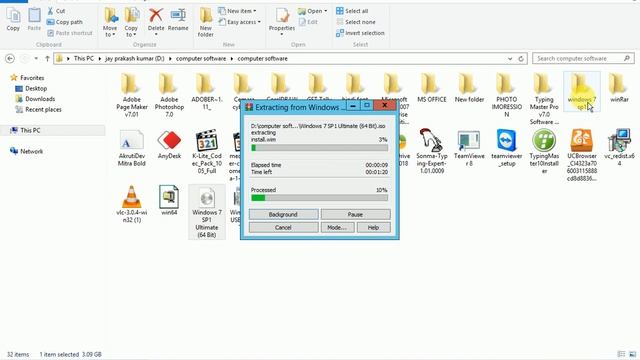Image resolution: width=640 pixels, height=360 pixels.
Task: Select the K-Lite Codec Pack file
Action: (x=207, y=152)
